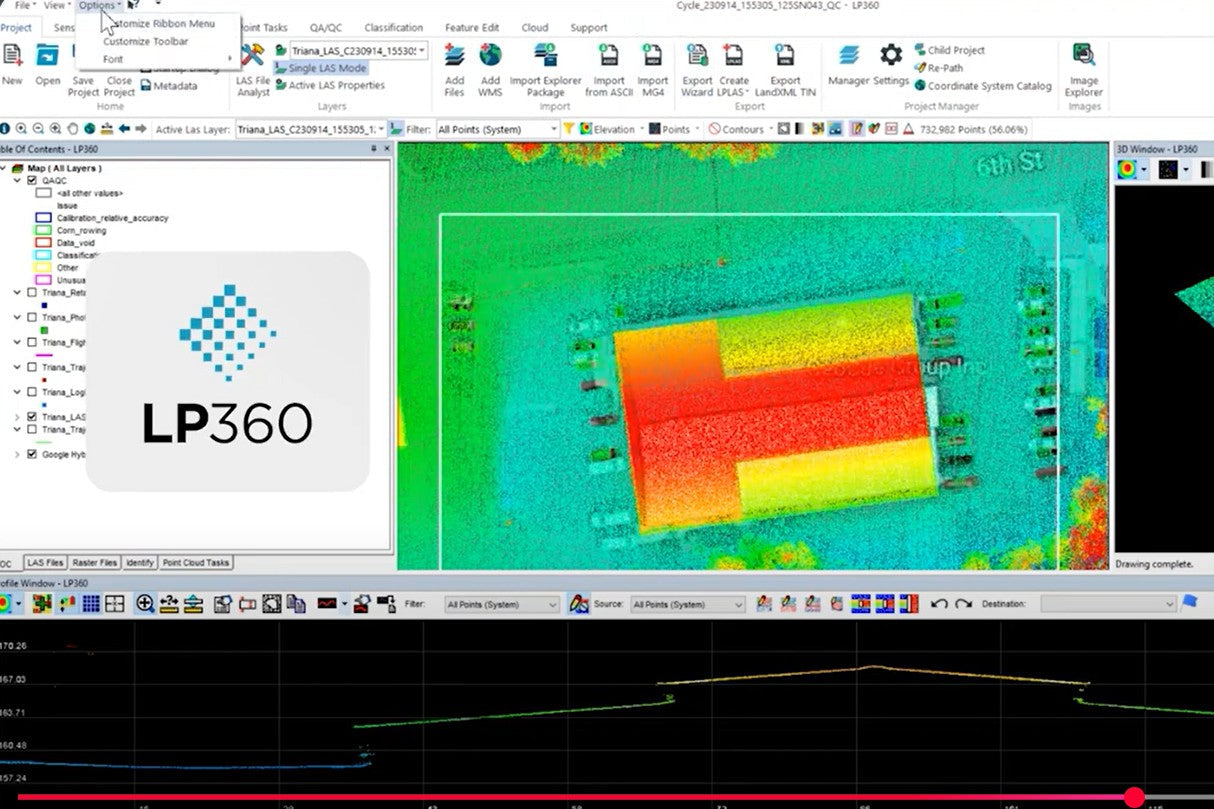Switch to the QA/QC ribbon tab
Viewport: 1214px width, 809px height.
tap(325, 28)
